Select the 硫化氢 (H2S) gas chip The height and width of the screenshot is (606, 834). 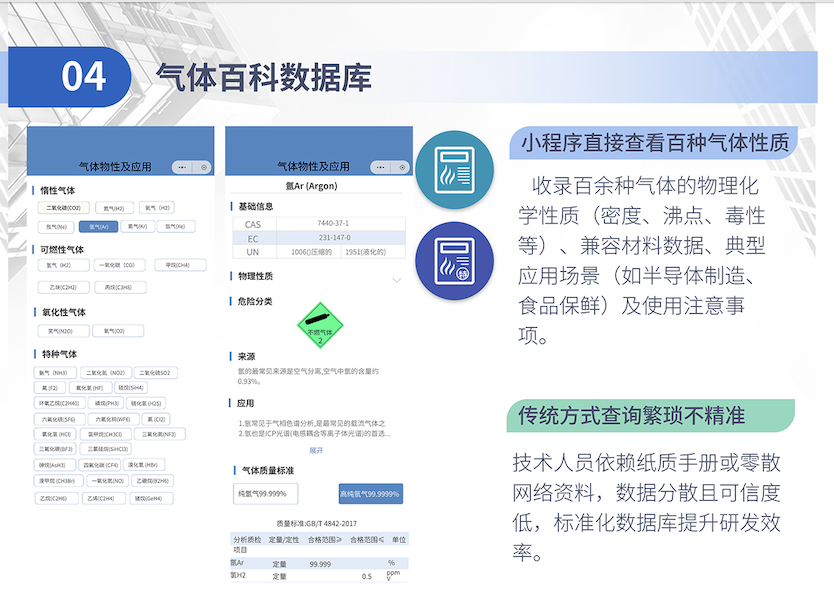[x=146, y=403]
